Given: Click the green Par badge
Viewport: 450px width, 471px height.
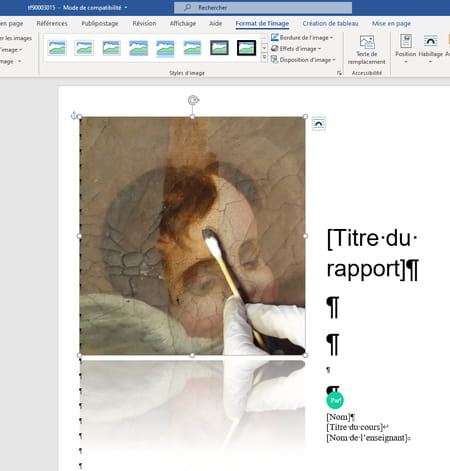Looking at the screenshot, I should pyautogui.click(x=335, y=400).
